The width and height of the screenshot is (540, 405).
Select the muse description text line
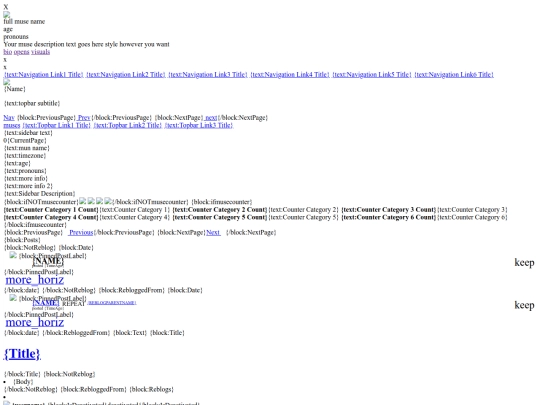pyautogui.click(x=86, y=44)
